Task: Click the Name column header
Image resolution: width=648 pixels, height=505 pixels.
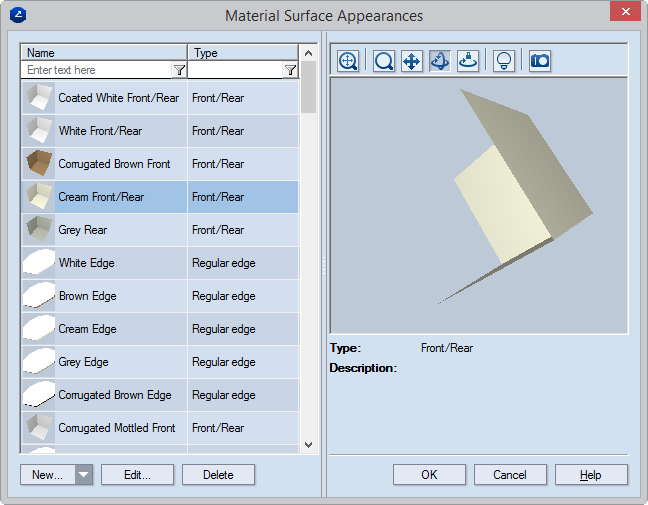Action: coord(104,53)
